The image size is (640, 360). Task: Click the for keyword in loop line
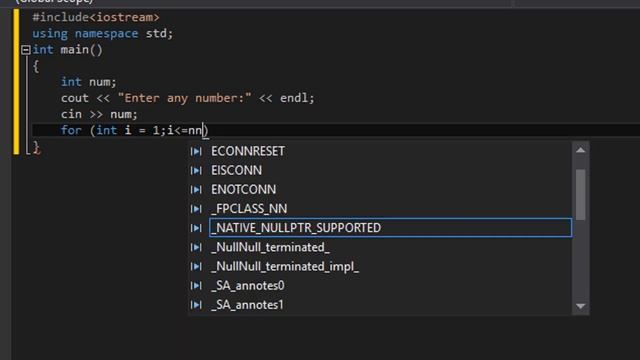[x=71, y=131]
